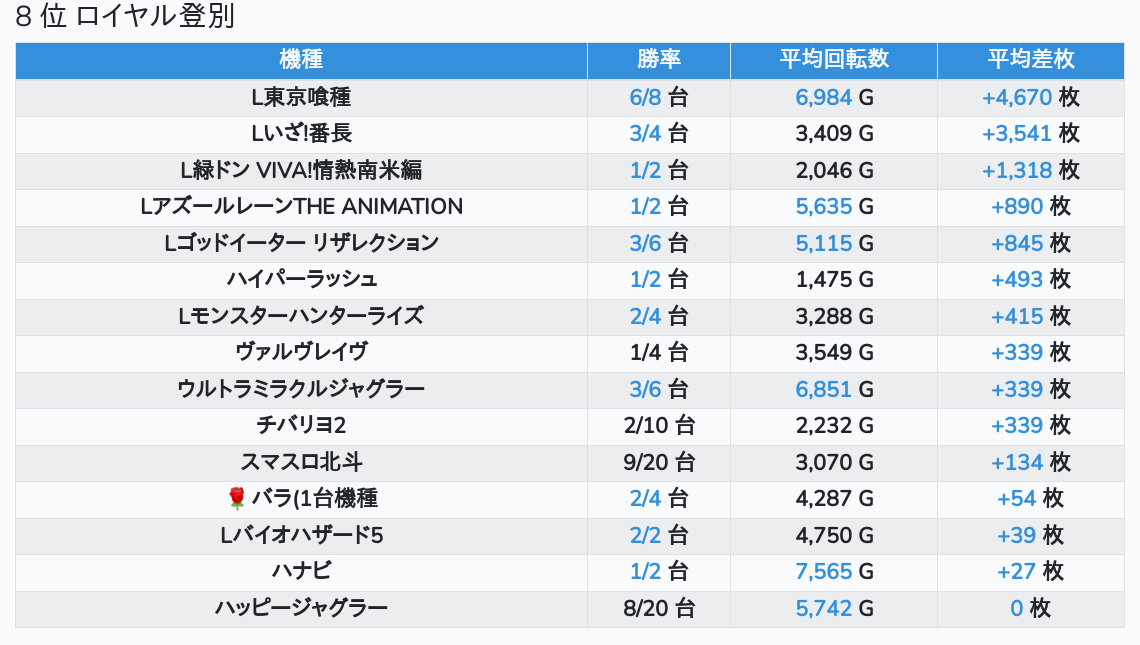Select the 6,984 average spins value
The image size is (1140, 645).
[x=823, y=98]
